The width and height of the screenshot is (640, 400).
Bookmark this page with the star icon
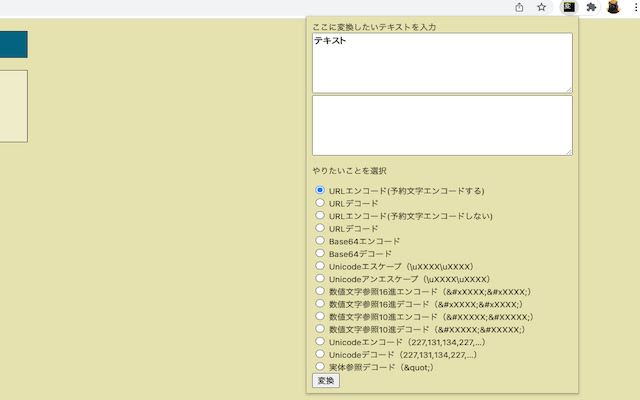(541, 7)
